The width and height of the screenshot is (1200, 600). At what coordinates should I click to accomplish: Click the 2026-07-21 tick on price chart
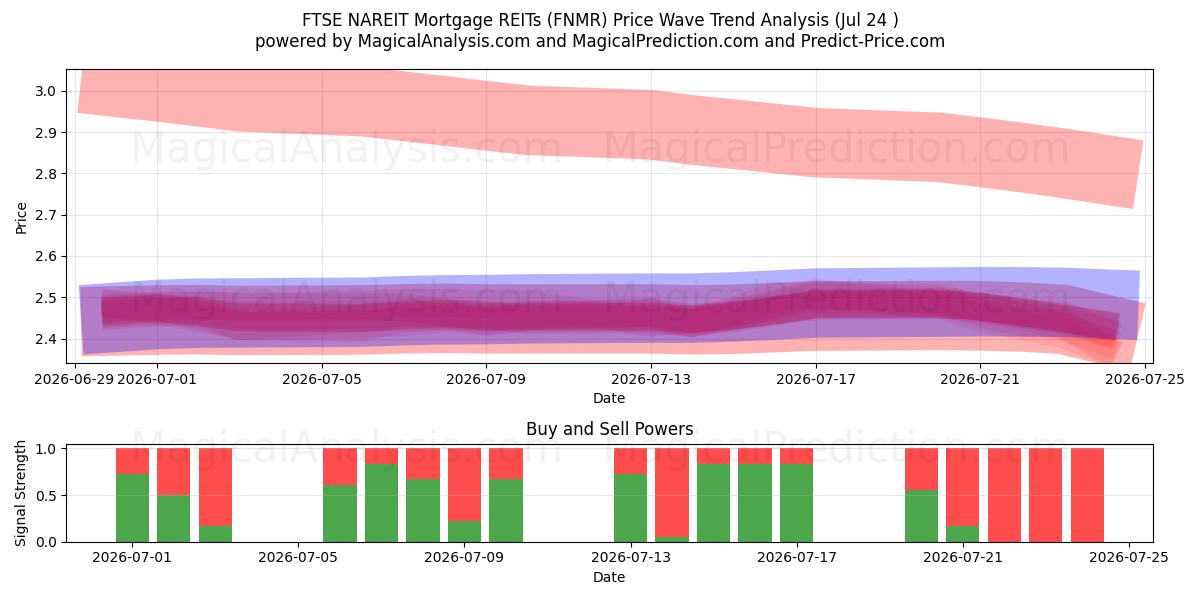point(980,379)
